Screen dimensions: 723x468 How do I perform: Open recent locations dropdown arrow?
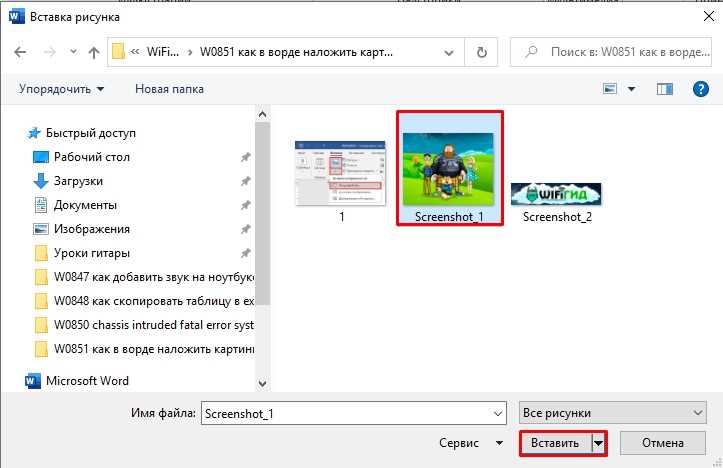coord(73,52)
